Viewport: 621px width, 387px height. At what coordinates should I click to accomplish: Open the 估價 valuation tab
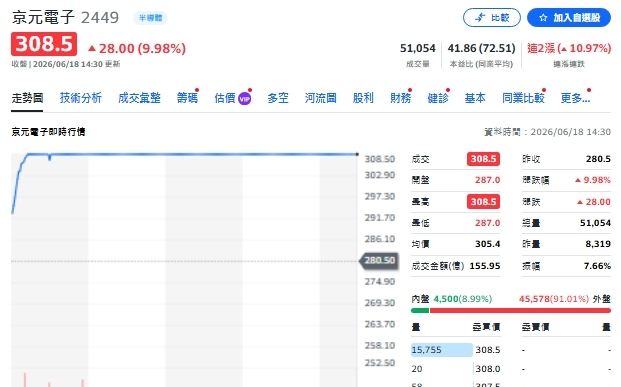[x=225, y=98]
